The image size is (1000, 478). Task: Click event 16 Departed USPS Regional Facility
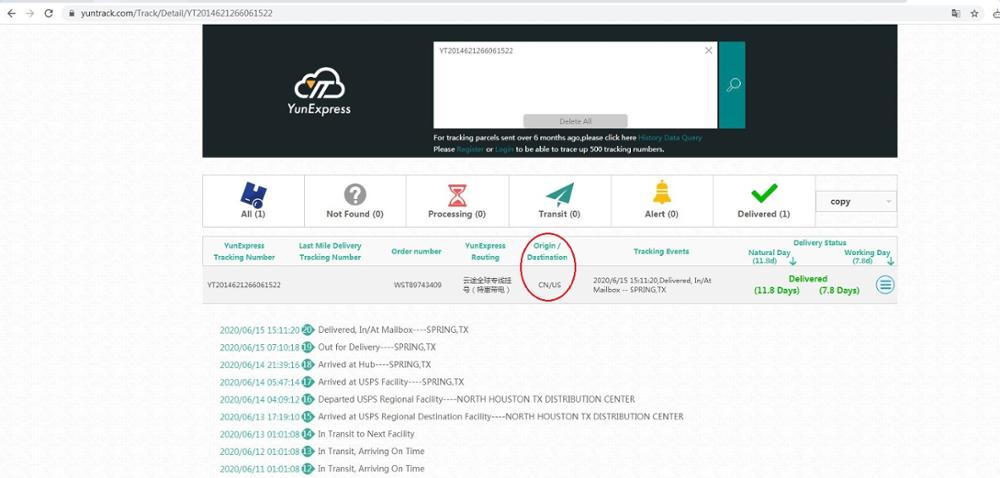[476, 399]
